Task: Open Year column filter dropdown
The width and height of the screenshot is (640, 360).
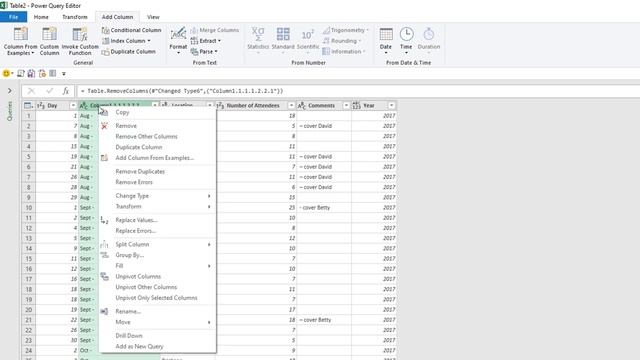Action: pos(391,106)
